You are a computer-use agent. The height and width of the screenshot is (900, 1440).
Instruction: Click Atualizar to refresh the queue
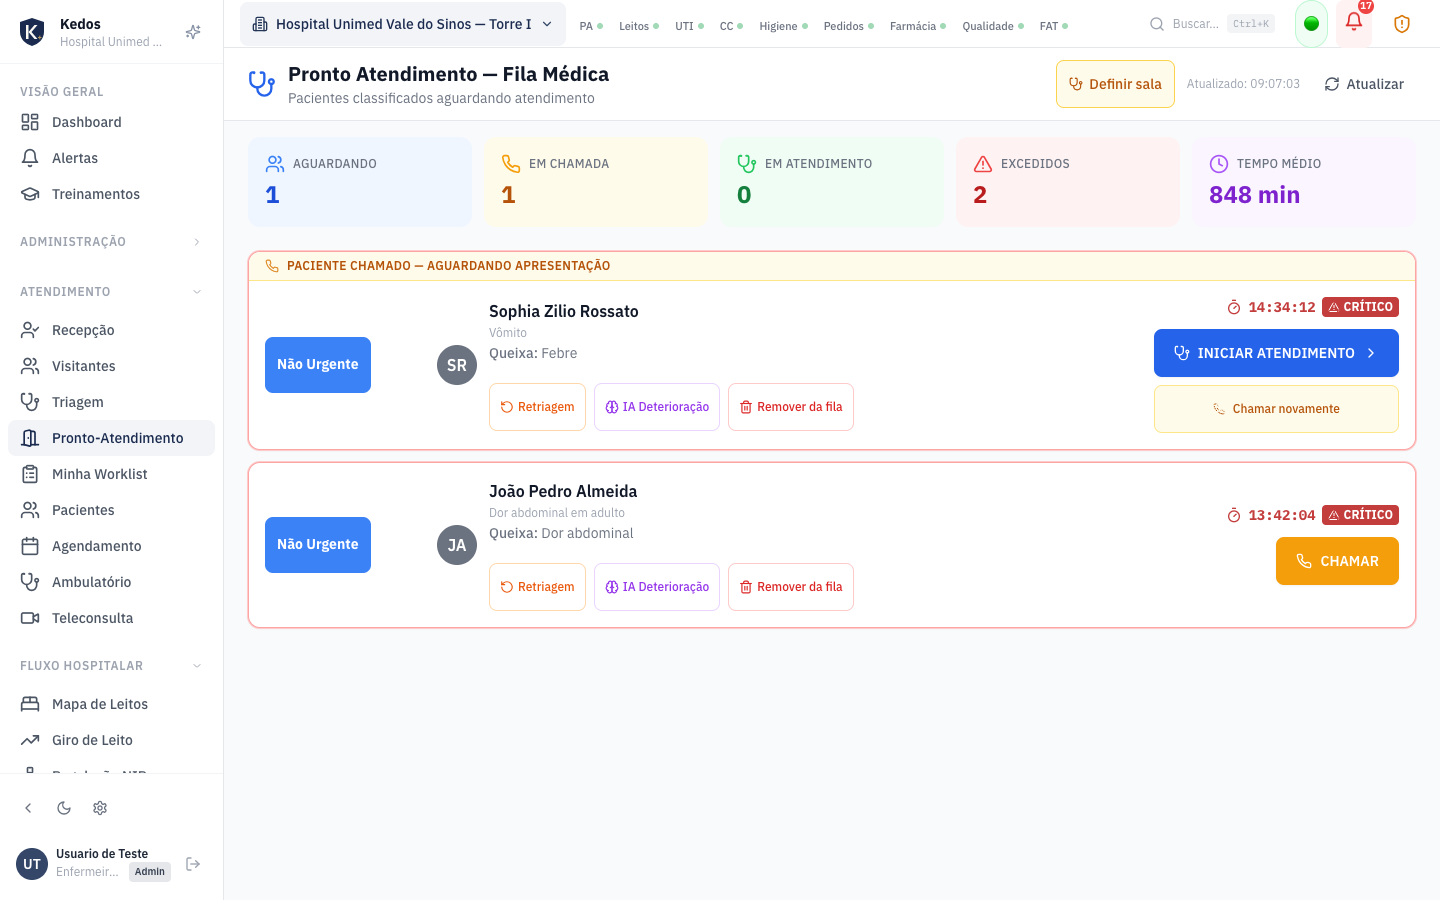click(x=1364, y=84)
